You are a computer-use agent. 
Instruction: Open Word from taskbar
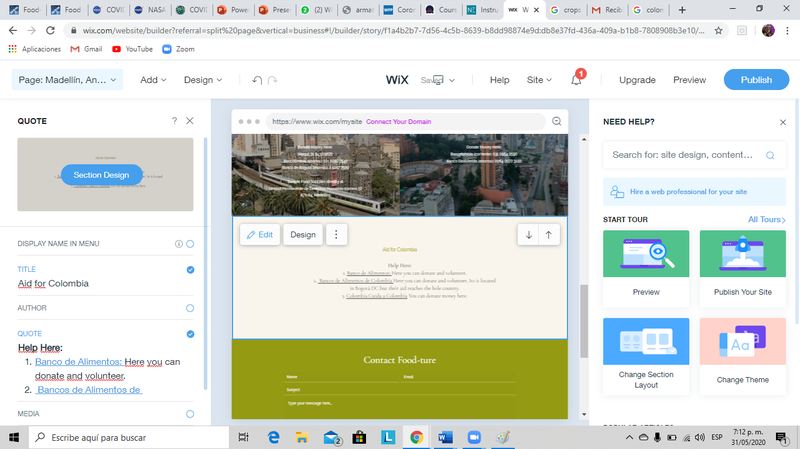click(x=445, y=437)
